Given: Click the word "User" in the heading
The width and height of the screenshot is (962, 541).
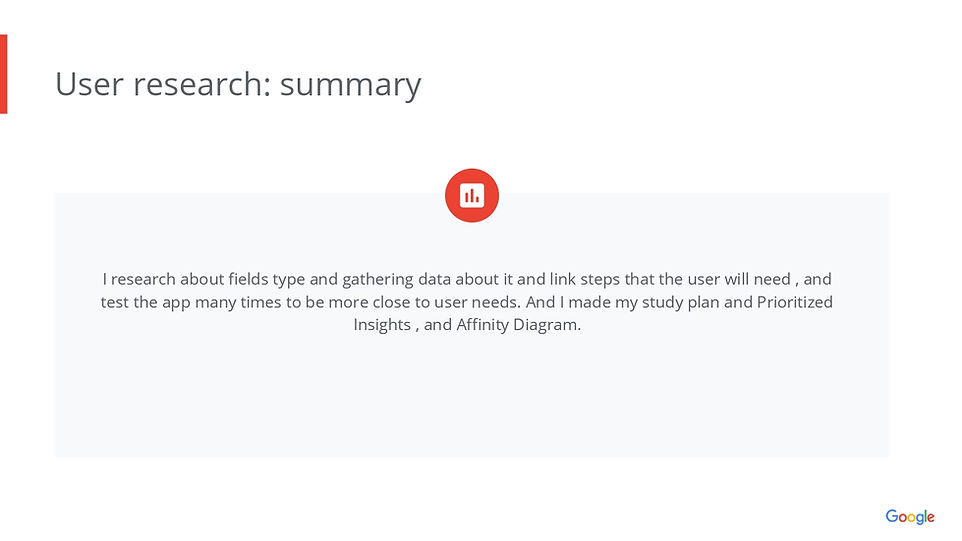Looking at the screenshot, I should tap(88, 84).
